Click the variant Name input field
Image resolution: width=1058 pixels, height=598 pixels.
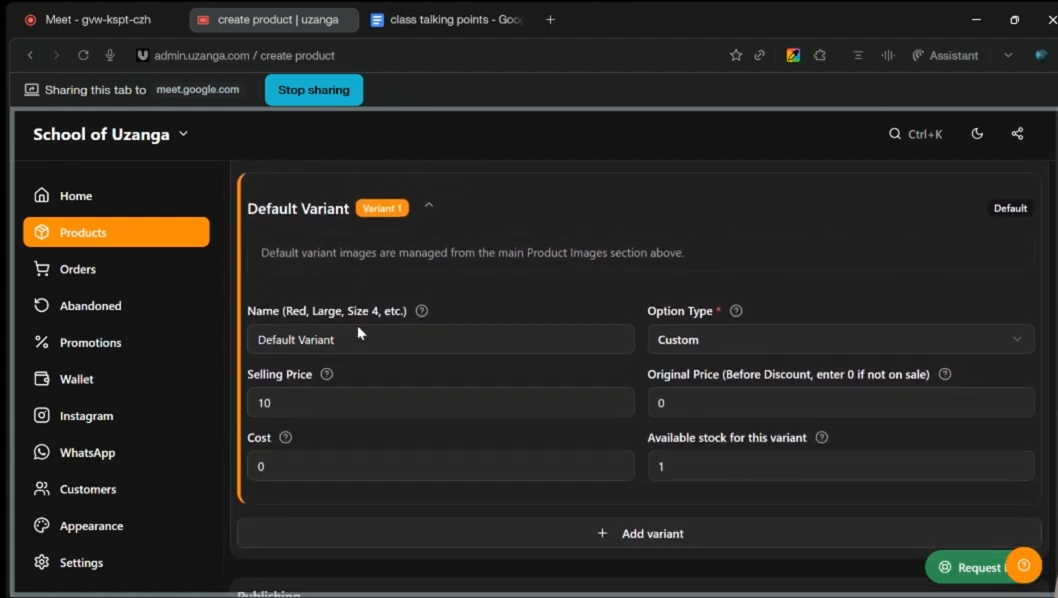(441, 339)
